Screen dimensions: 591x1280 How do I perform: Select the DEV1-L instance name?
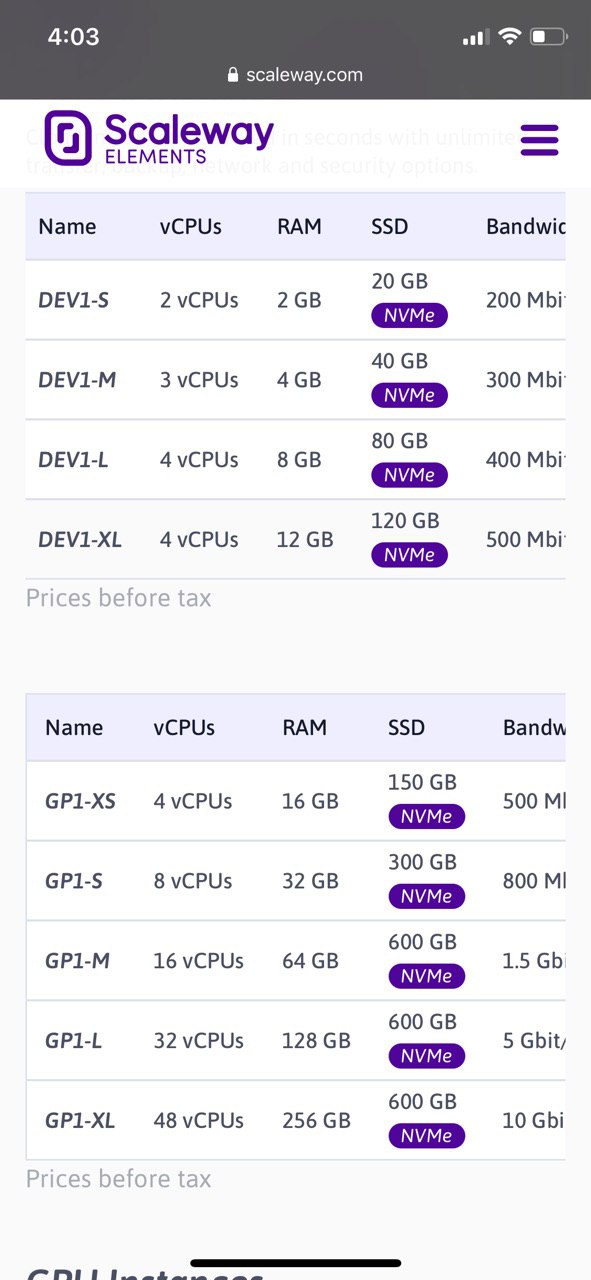coord(72,460)
